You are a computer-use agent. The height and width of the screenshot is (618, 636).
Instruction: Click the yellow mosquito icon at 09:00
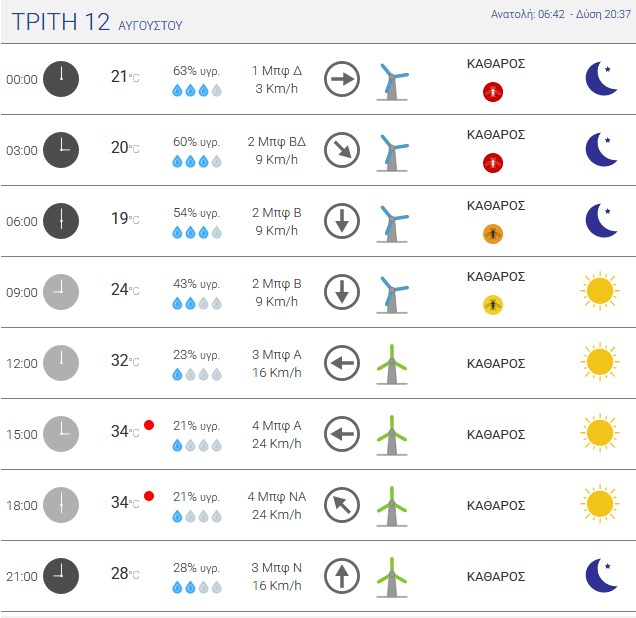[x=493, y=305]
